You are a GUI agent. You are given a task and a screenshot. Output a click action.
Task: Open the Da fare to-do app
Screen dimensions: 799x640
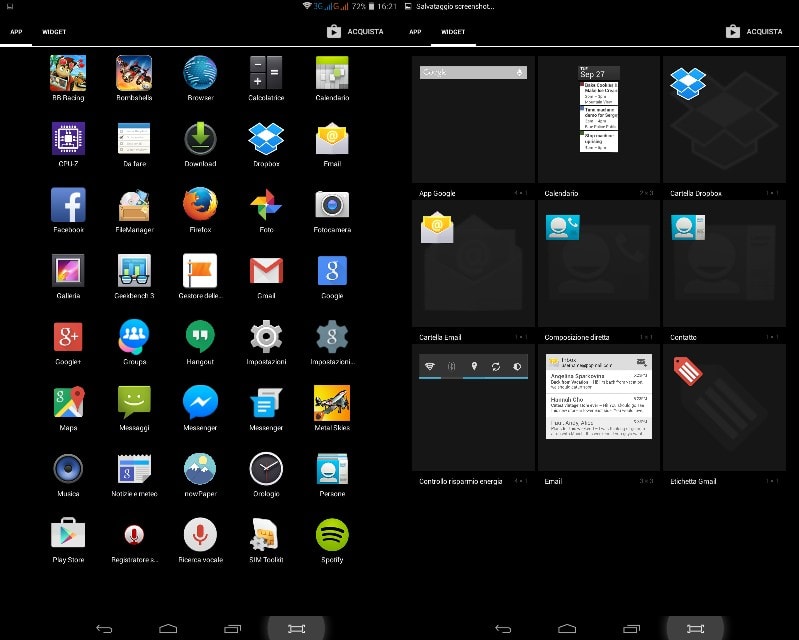134,139
